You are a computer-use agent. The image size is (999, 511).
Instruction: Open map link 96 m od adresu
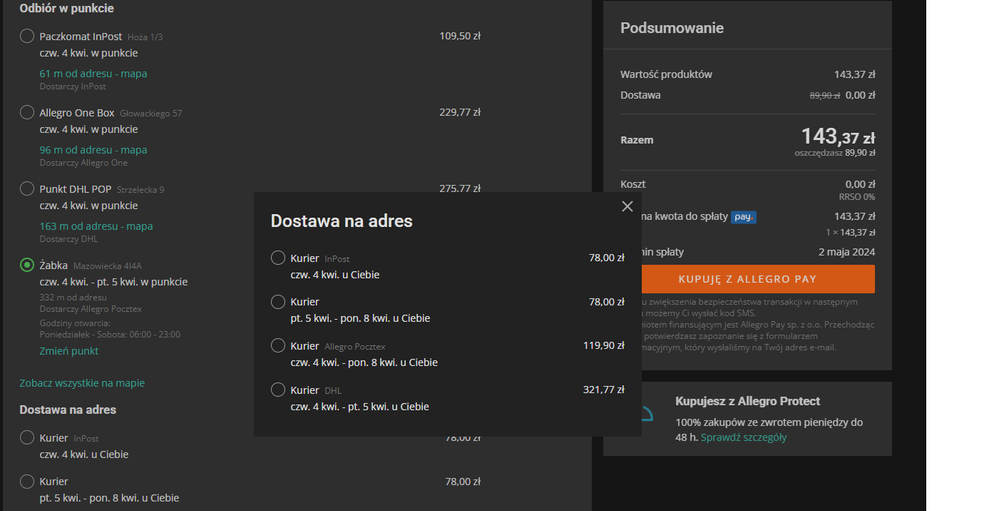point(93,150)
